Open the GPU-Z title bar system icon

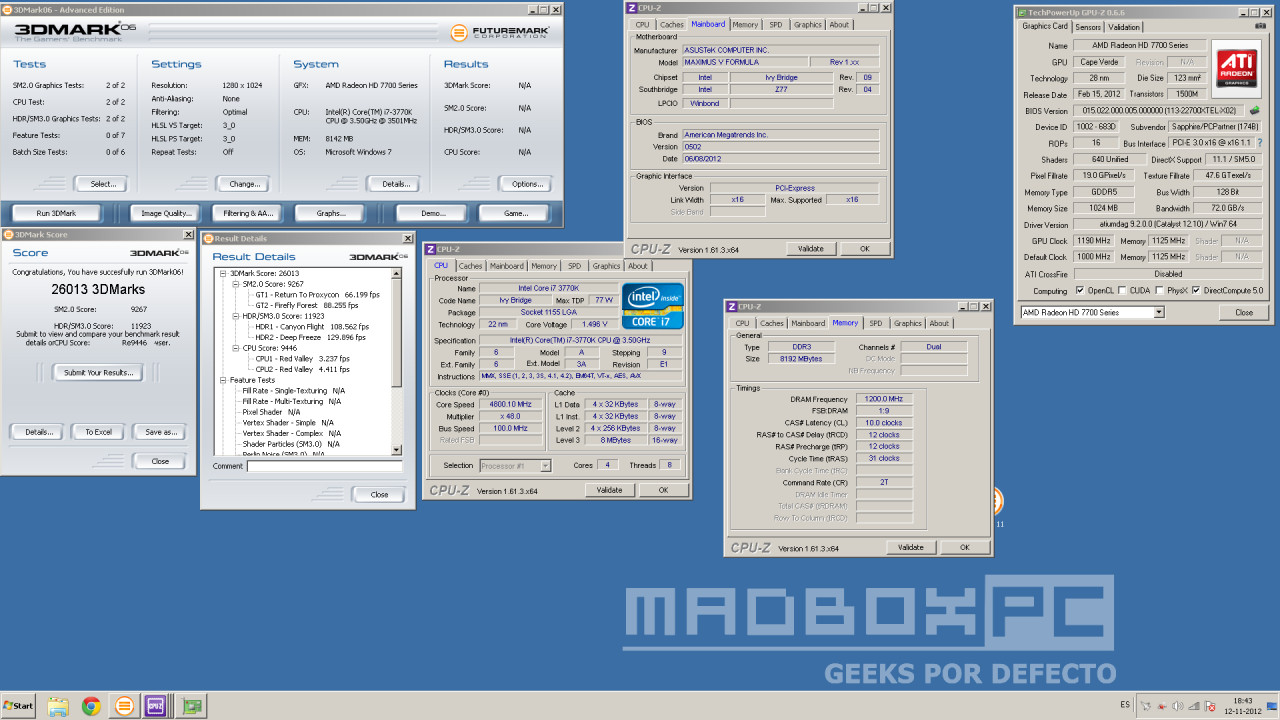(1020, 12)
